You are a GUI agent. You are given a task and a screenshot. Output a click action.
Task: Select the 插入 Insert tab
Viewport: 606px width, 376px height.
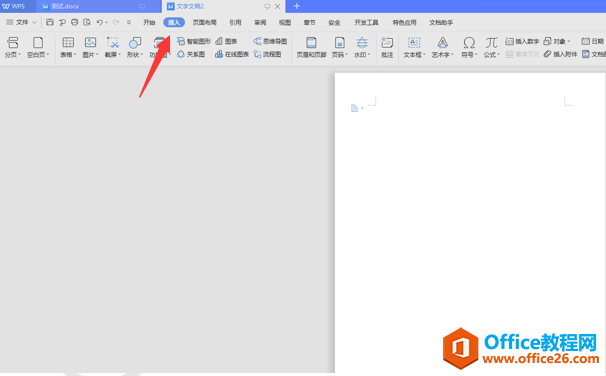point(174,22)
